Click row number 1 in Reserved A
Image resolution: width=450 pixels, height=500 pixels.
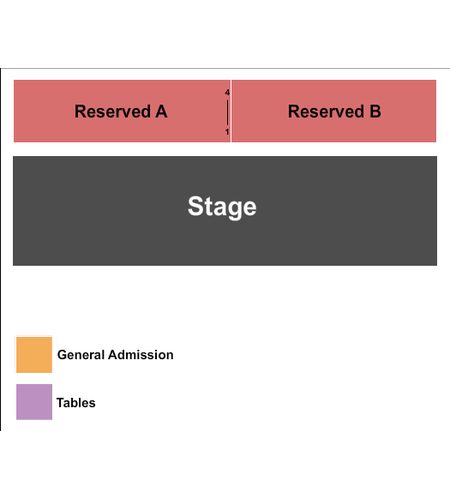coord(227,132)
